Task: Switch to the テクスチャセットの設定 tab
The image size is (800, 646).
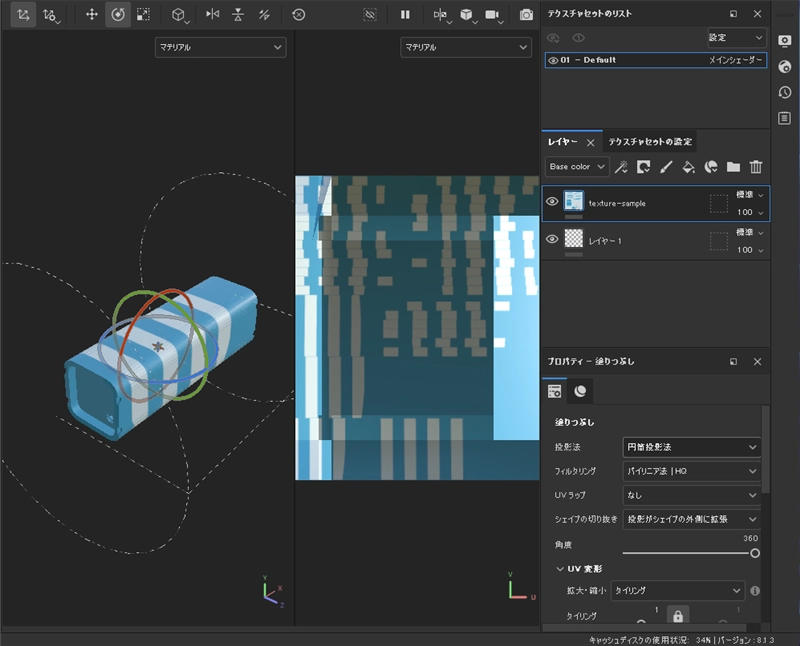Action: tap(650, 142)
